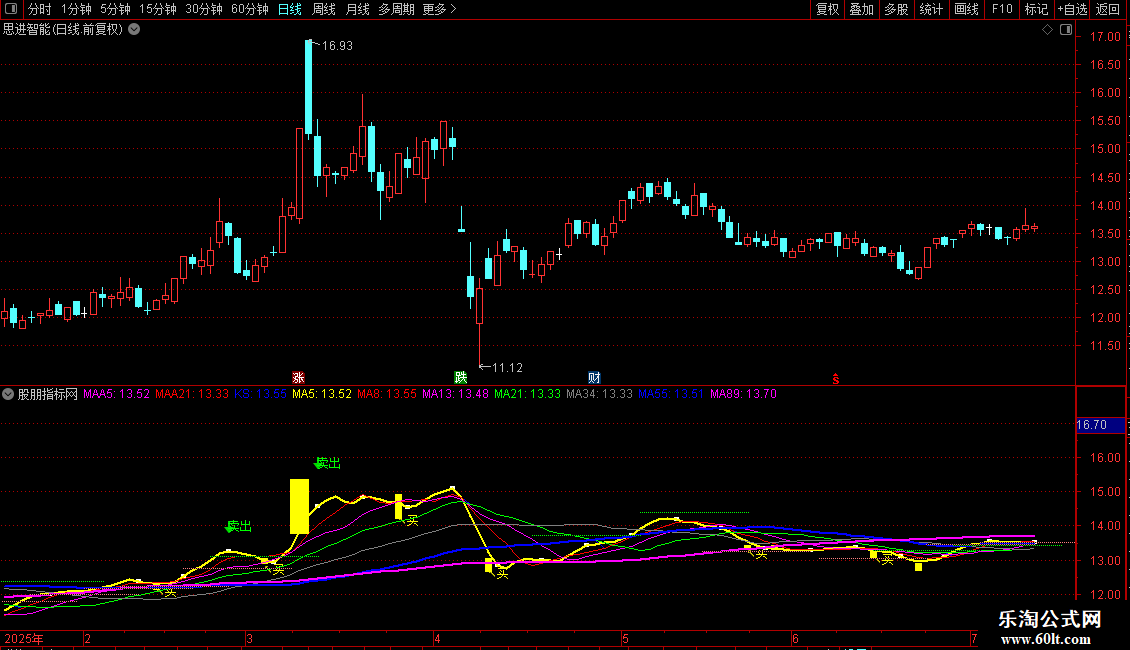Select the 5分钟 period
Screen dimensions: 1130x650
115,9
